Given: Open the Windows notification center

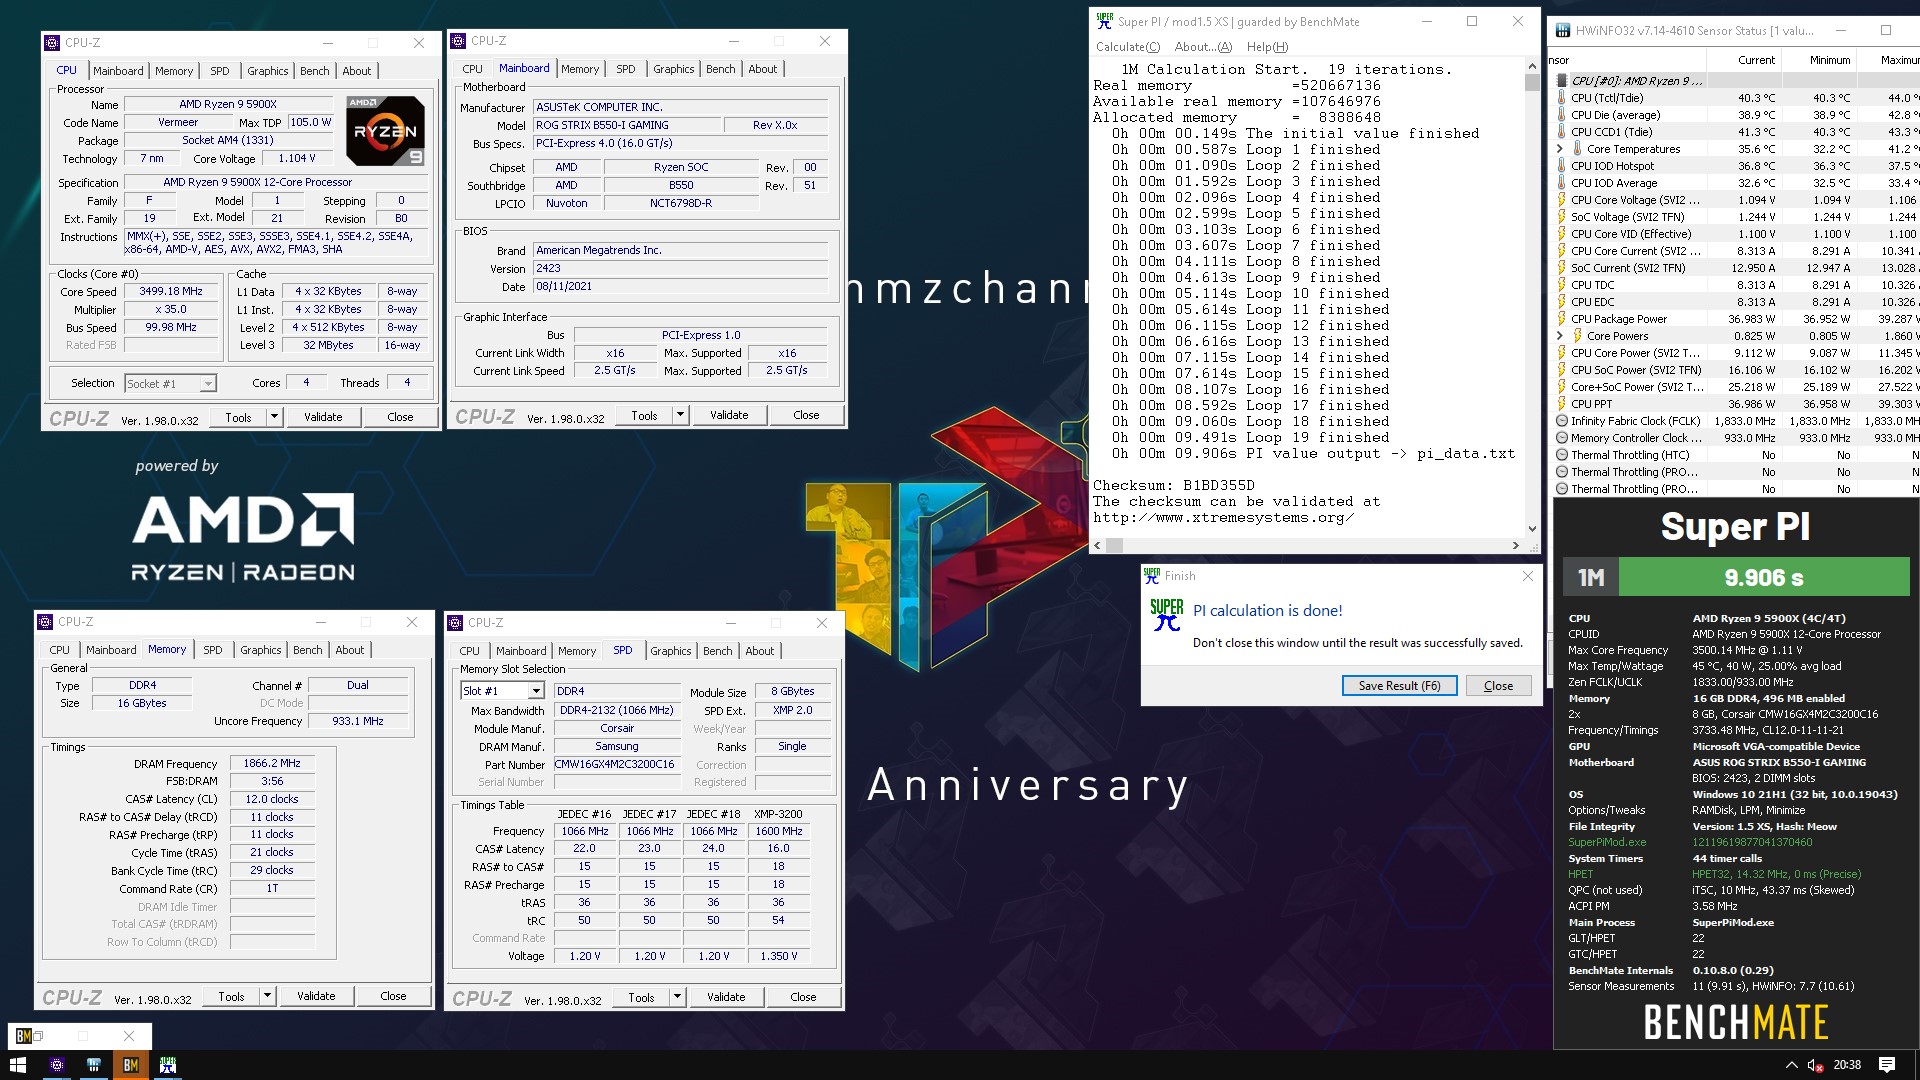Looking at the screenshot, I should pos(1887,1065).
